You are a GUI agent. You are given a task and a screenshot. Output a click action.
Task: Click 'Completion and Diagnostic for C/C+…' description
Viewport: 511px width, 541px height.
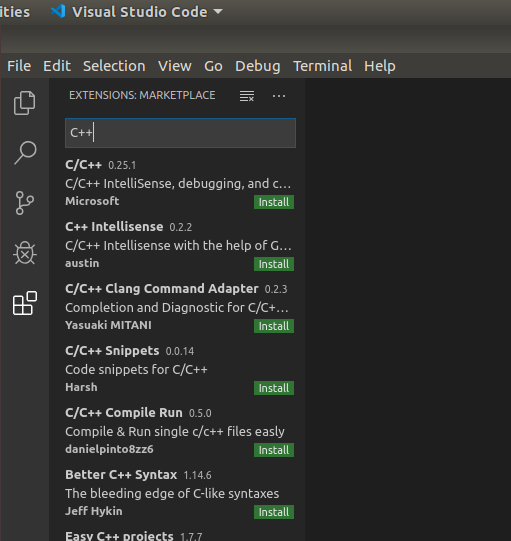(177, 308)
